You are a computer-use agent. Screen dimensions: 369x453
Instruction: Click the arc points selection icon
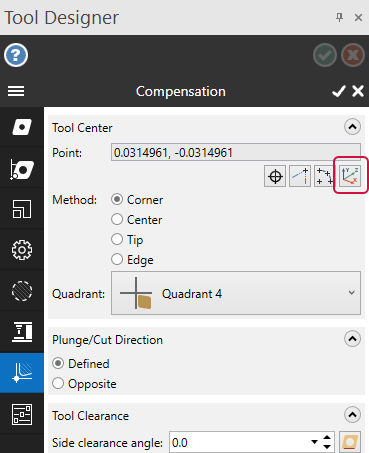pyautogui.click(x=324, y=176)
